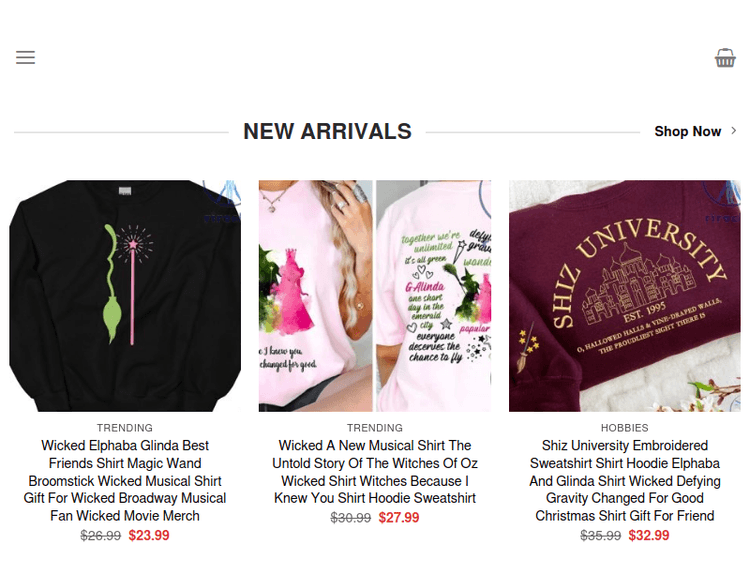Click the crossed-out $30.99 original price
This screenshot has width=750, height=563.
click(x=351, y=518)
